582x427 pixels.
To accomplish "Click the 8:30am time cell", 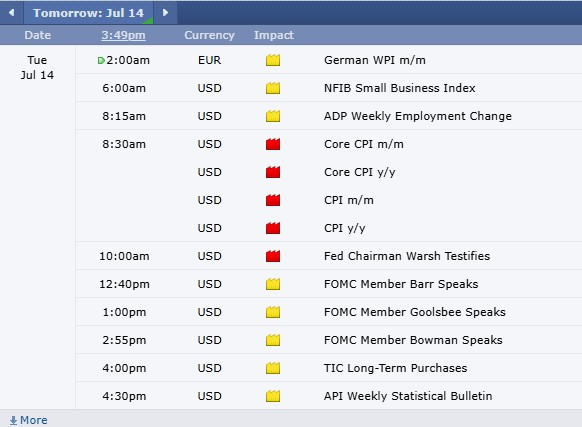I will 124,144.
